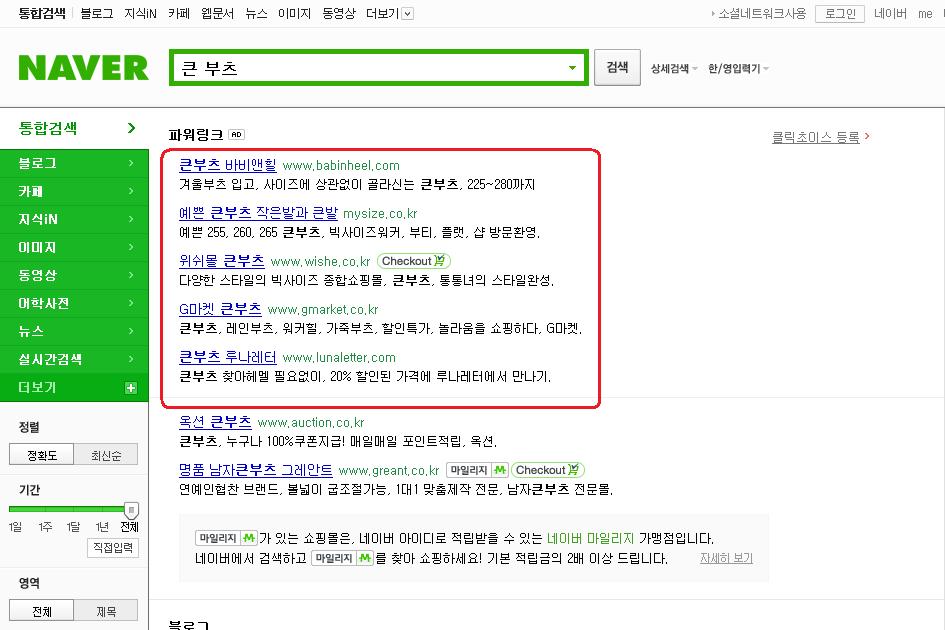Click the Checkout cart icon beside 위쉬몰 큰부츠

pos(440,260)
